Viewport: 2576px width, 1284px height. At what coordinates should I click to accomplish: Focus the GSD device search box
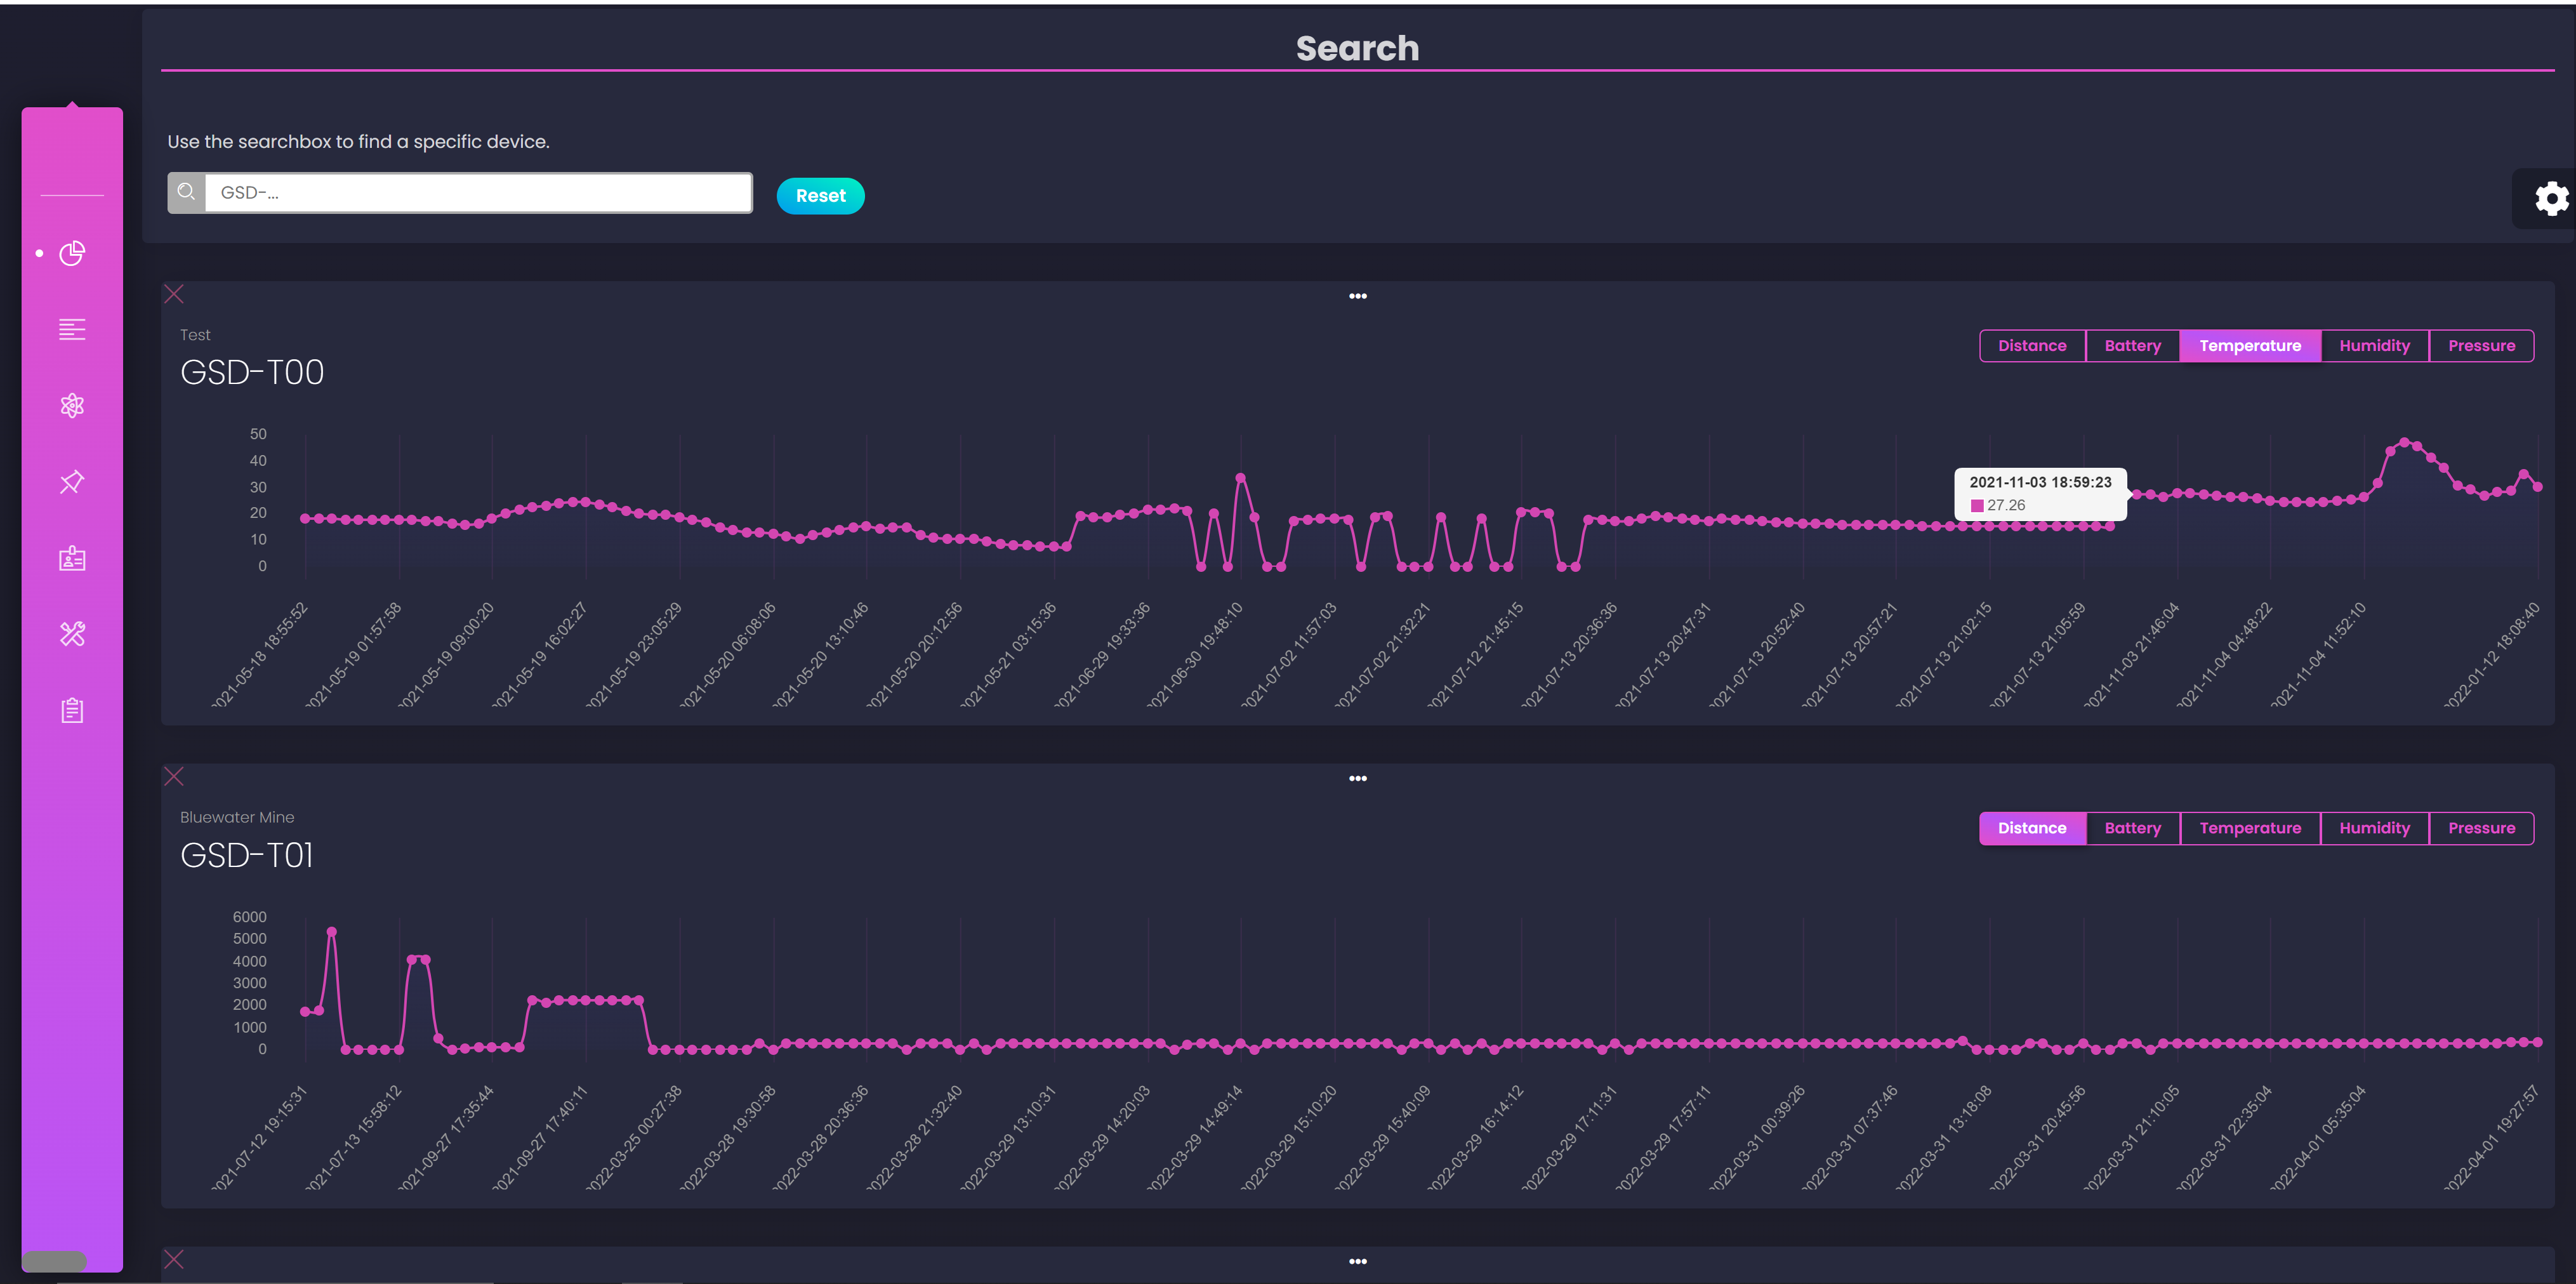[478, 193]
